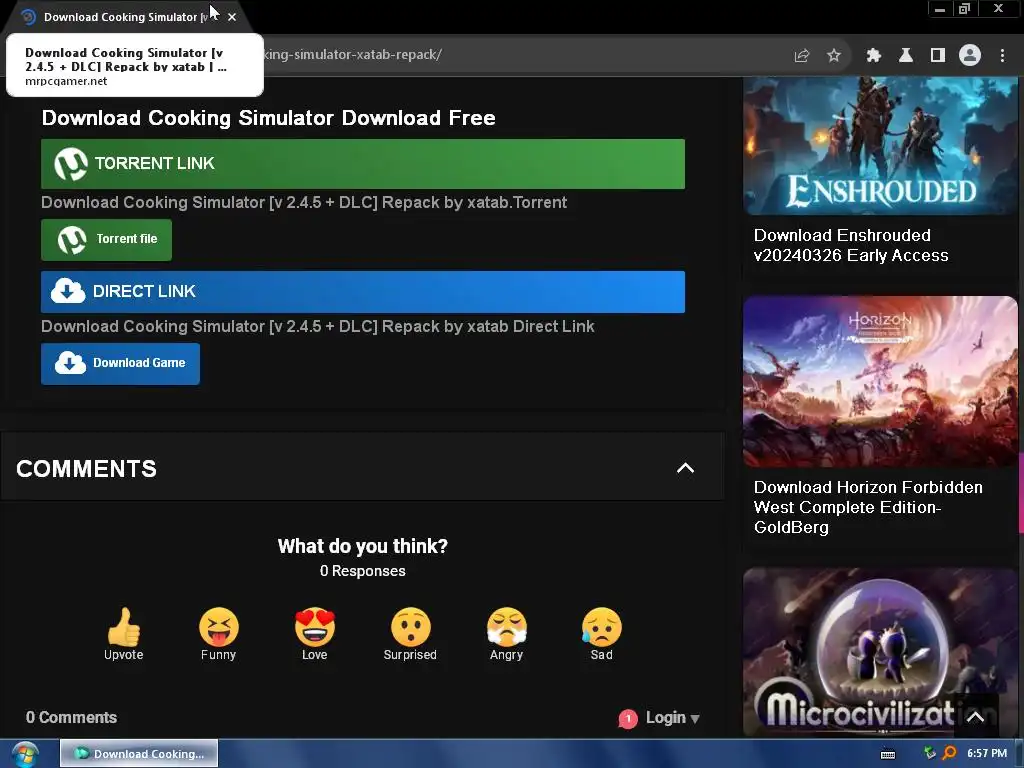
Task: Click the '0 Responses' text
Action: tap(362, 571)
